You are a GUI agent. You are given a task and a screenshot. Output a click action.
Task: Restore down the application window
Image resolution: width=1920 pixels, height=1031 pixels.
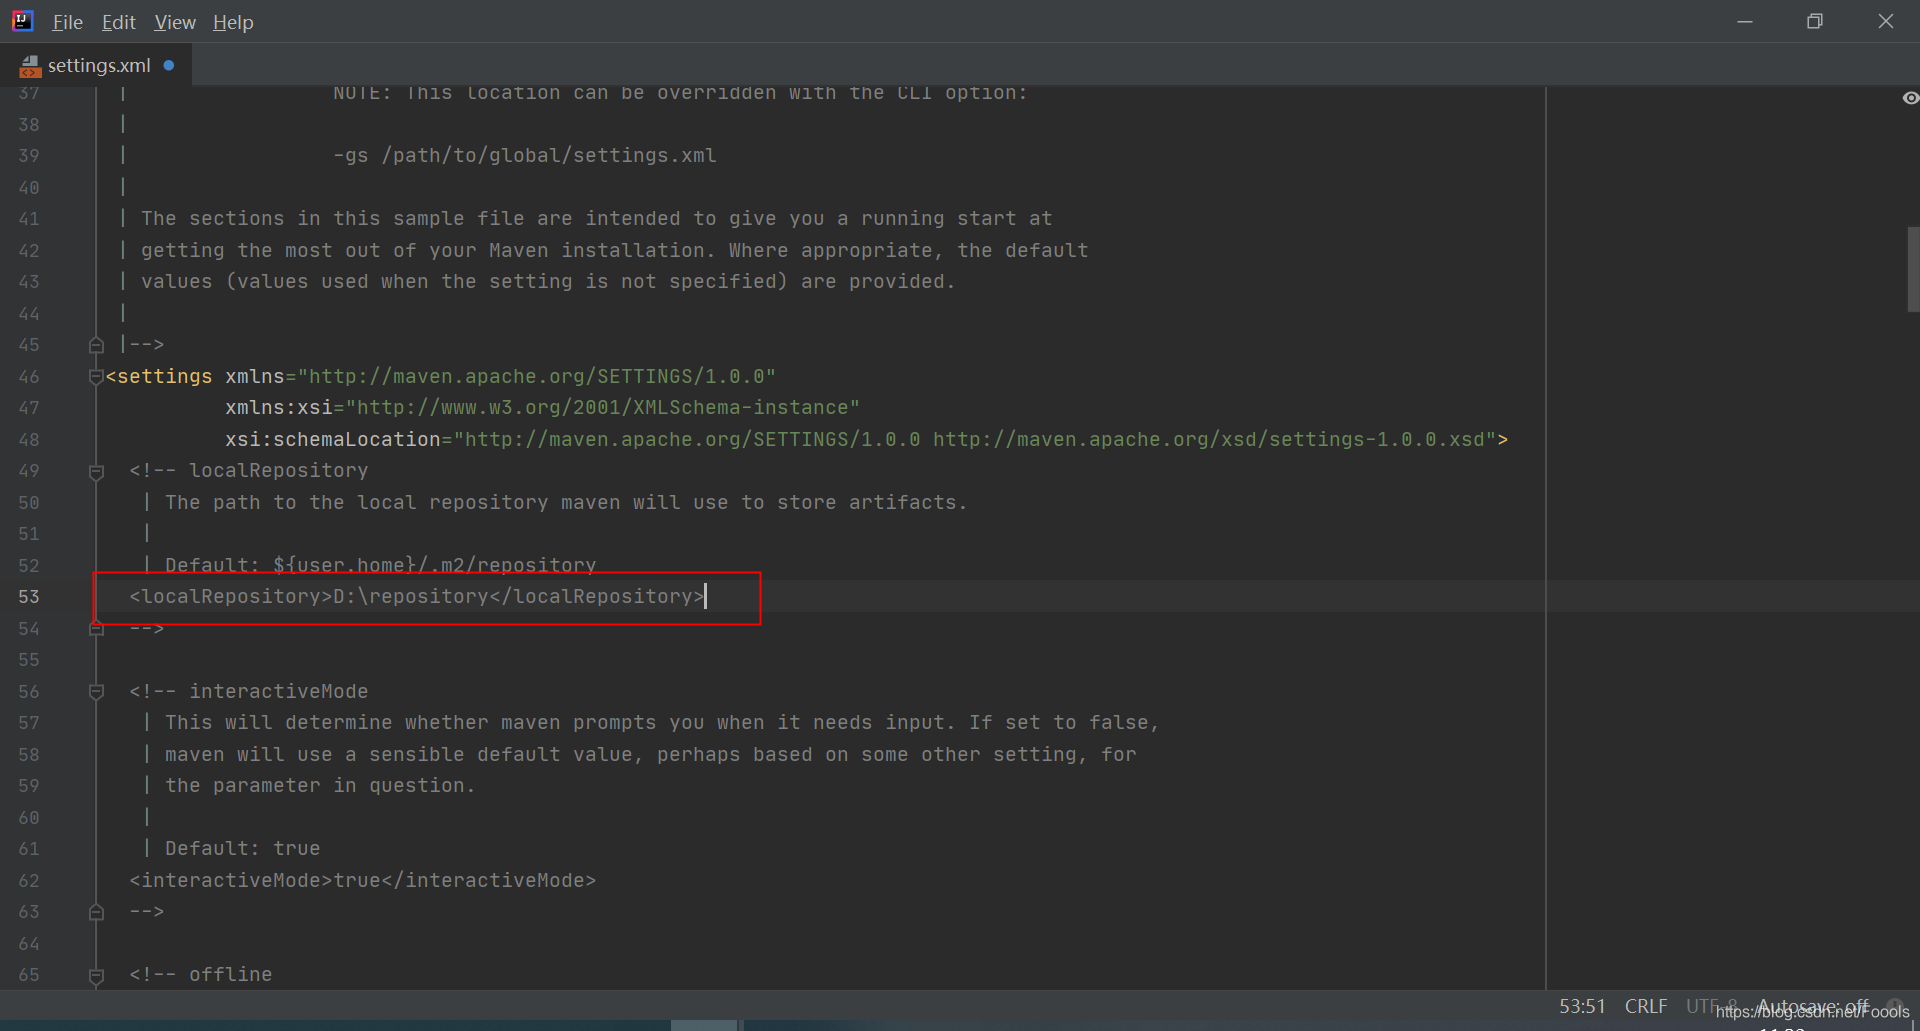[x=1815, y=21]
